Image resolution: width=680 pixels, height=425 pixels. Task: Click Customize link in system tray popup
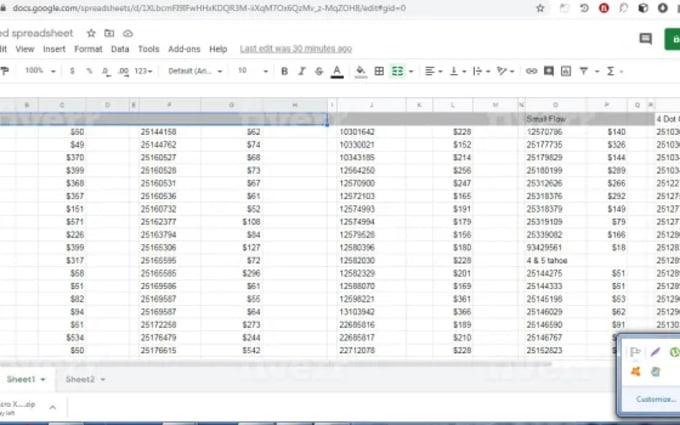[656, 399]
